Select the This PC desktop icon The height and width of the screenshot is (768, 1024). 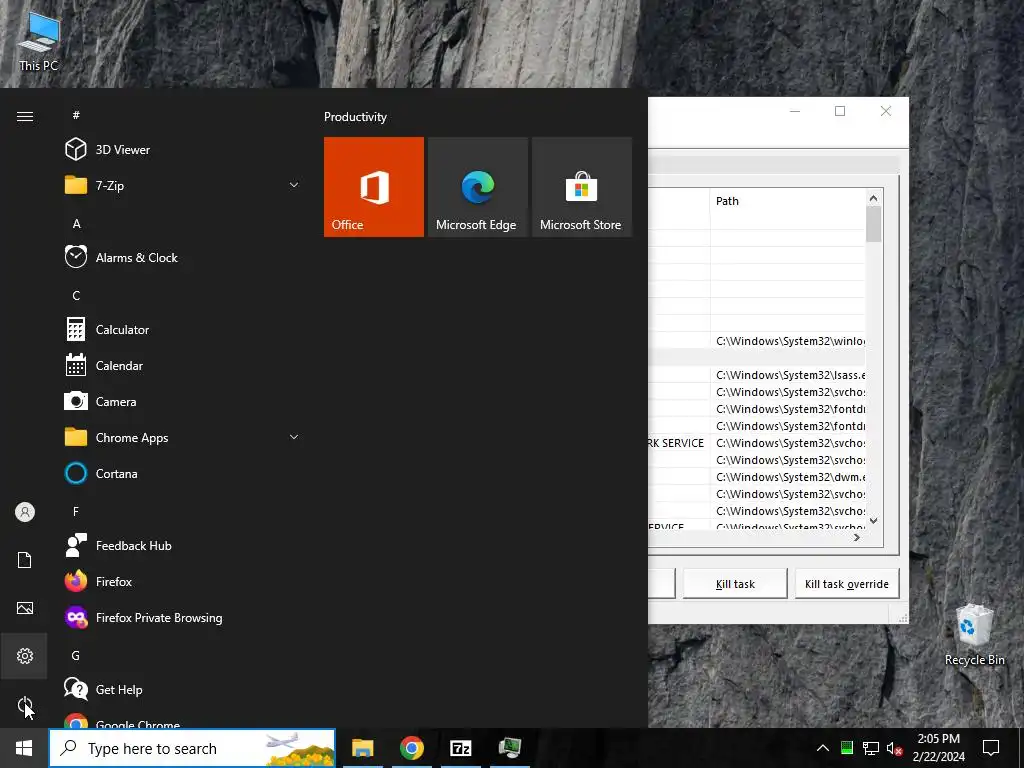tap(39, 40)
